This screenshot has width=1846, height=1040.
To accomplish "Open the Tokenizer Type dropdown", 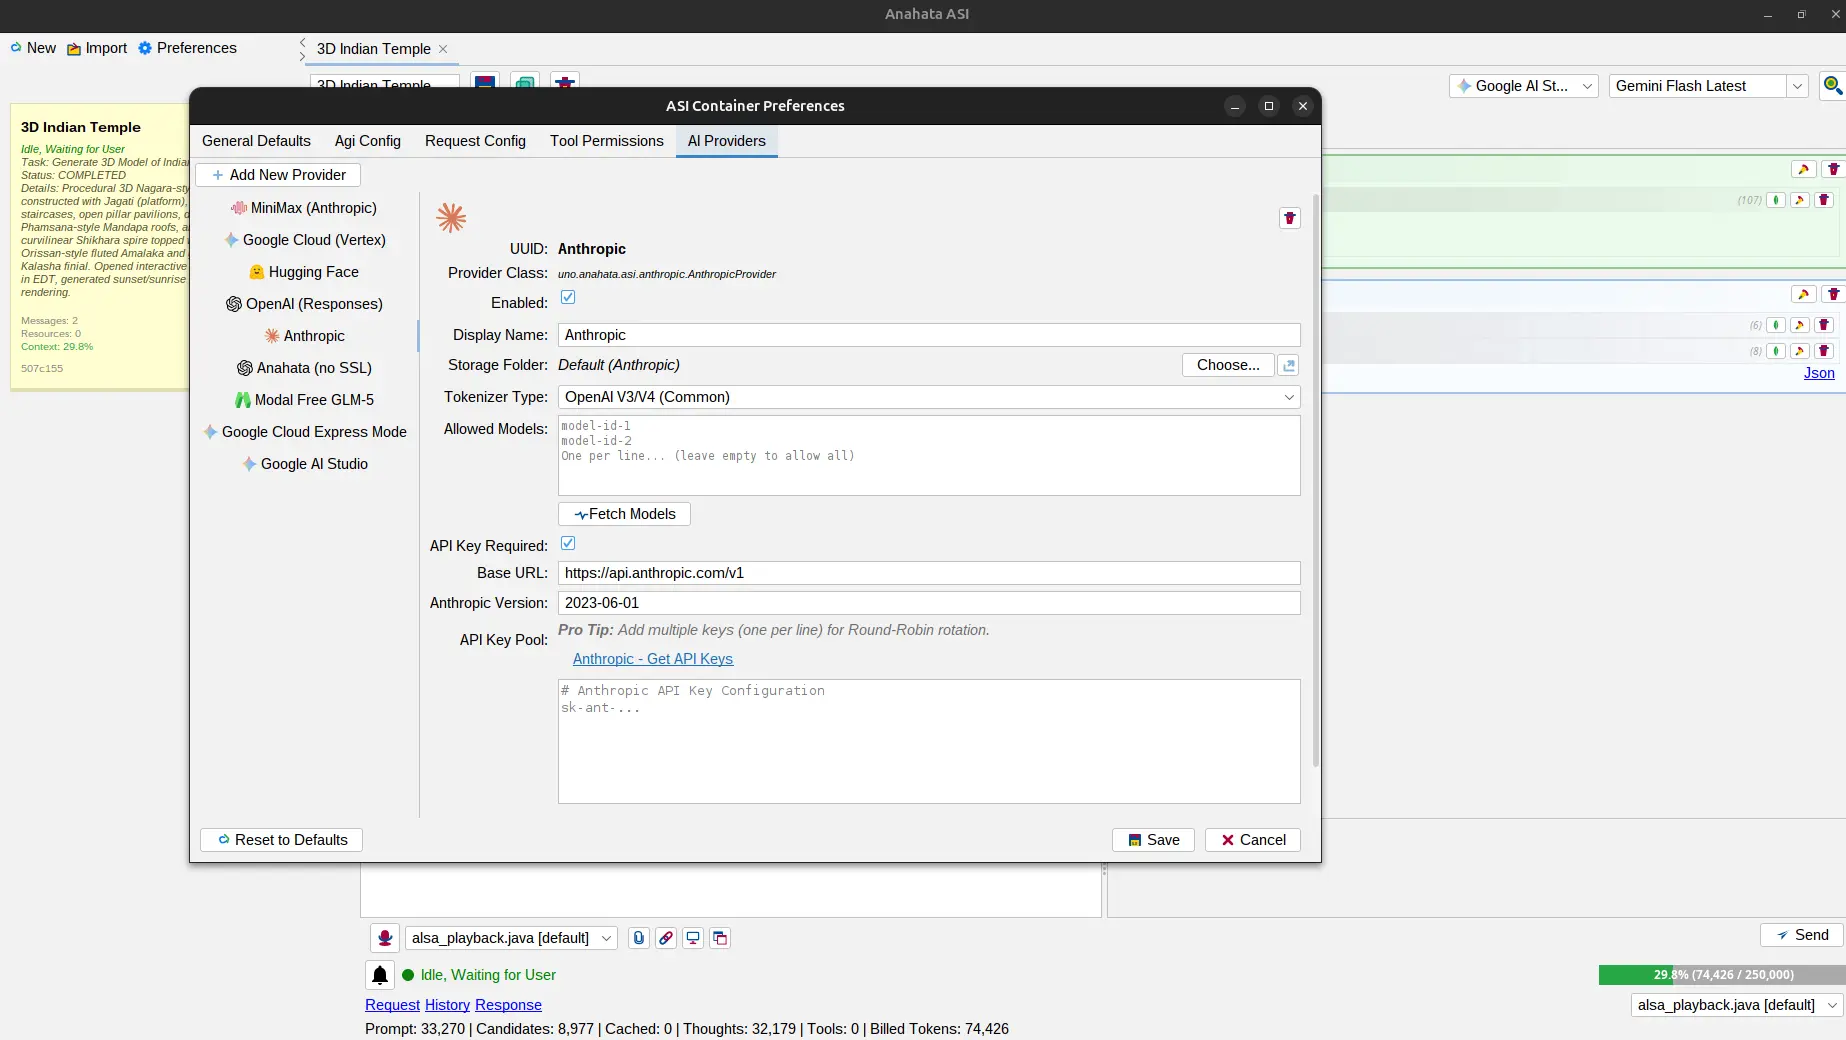I will coord(929,397).
